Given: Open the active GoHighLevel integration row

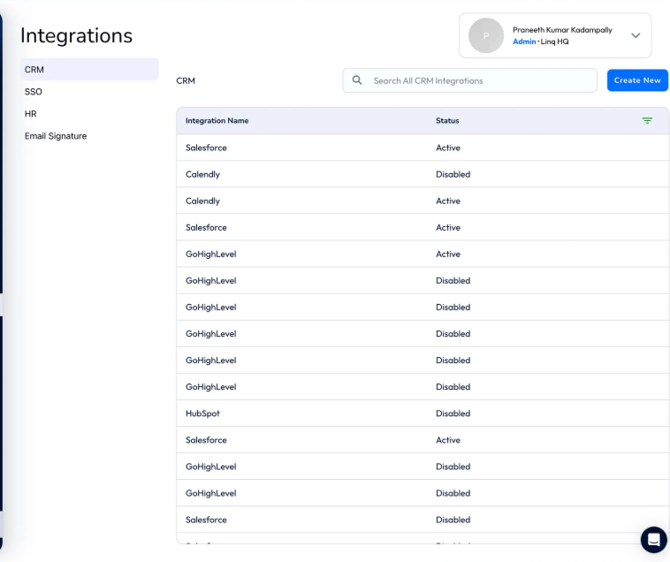Looking at the screenshot, I should [x=211, y=254].
